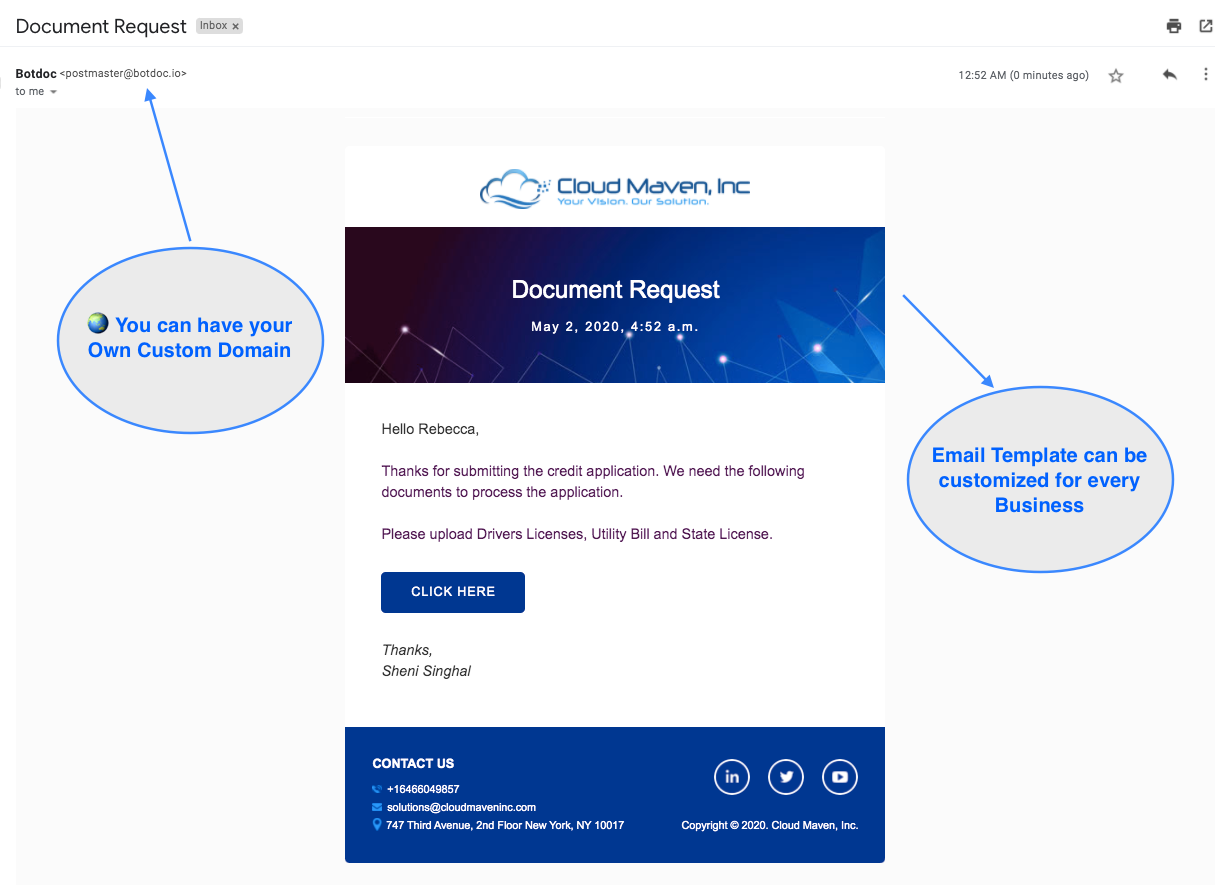
Task: Star the Document Request email
Action: point(1115,75)
